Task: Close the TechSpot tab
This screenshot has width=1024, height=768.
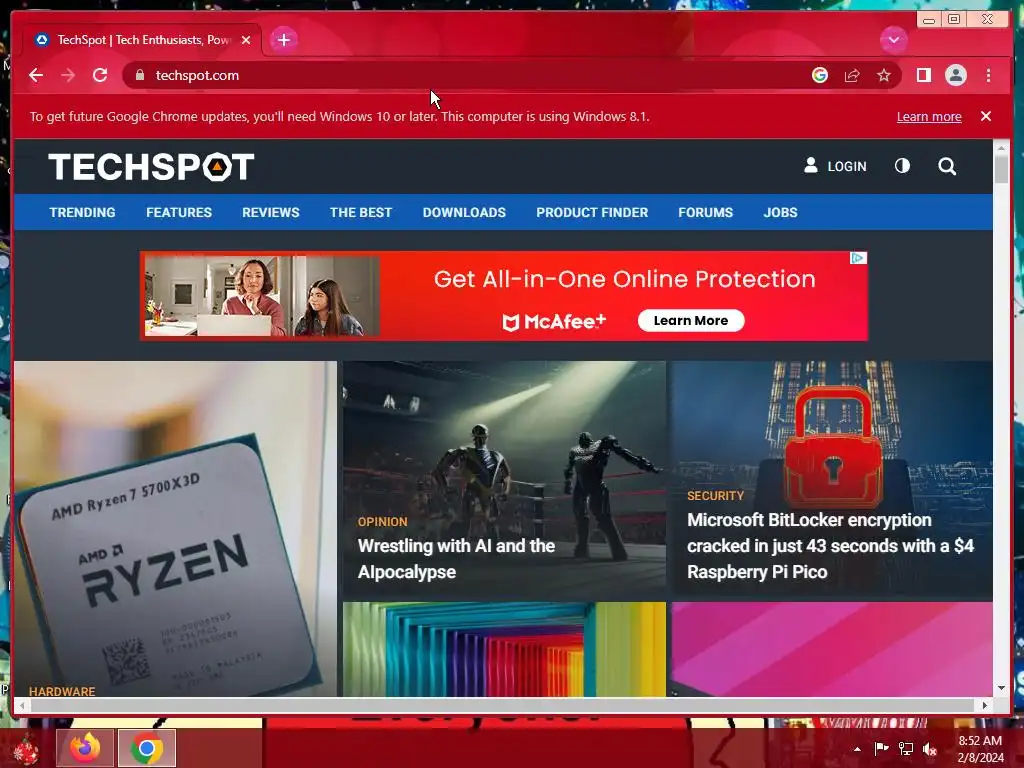Action: 246,40
